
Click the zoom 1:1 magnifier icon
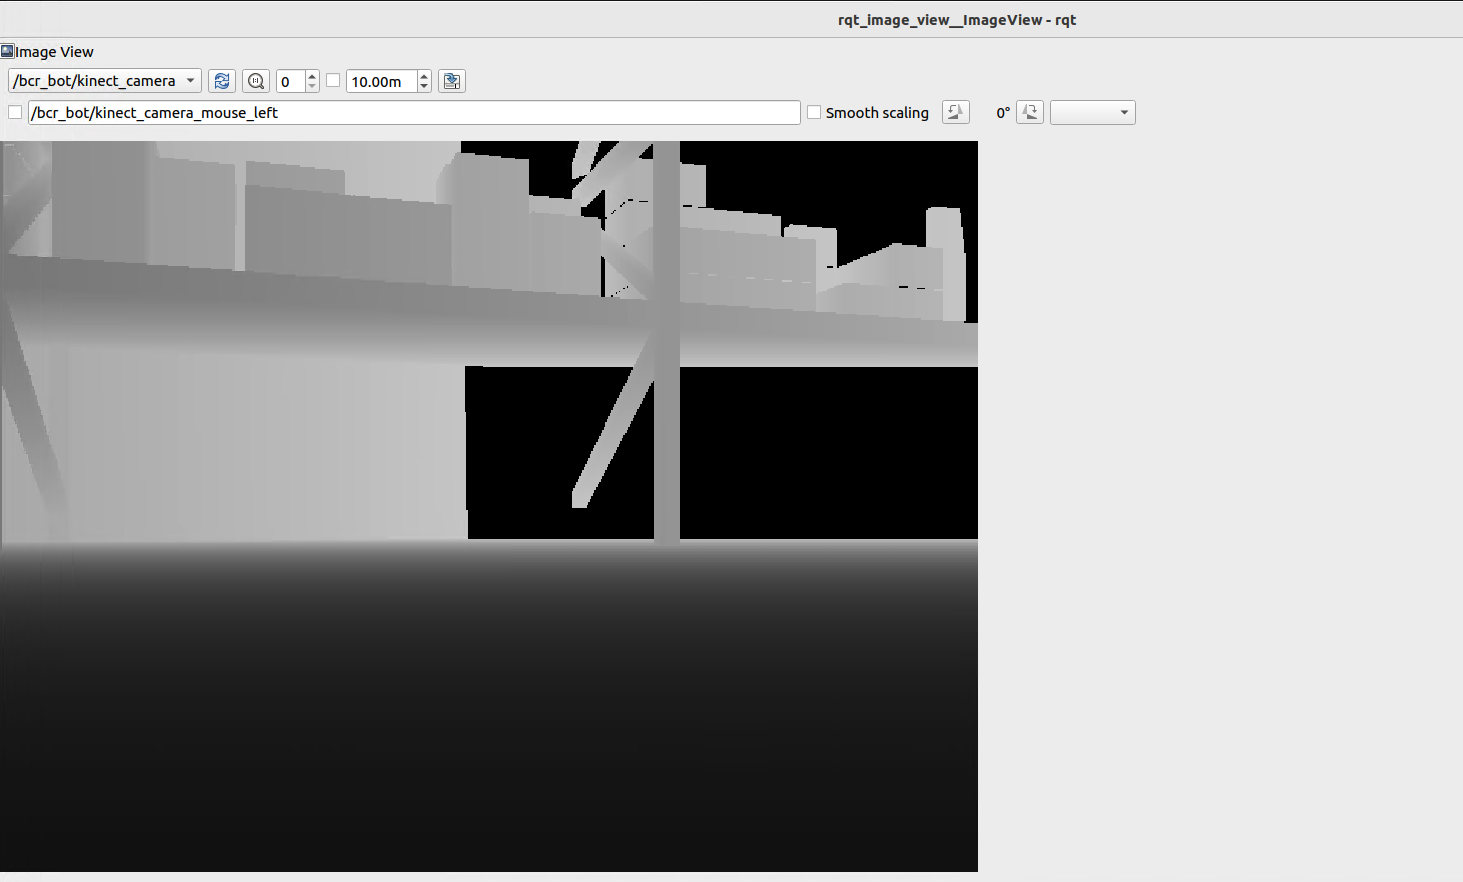256,81
